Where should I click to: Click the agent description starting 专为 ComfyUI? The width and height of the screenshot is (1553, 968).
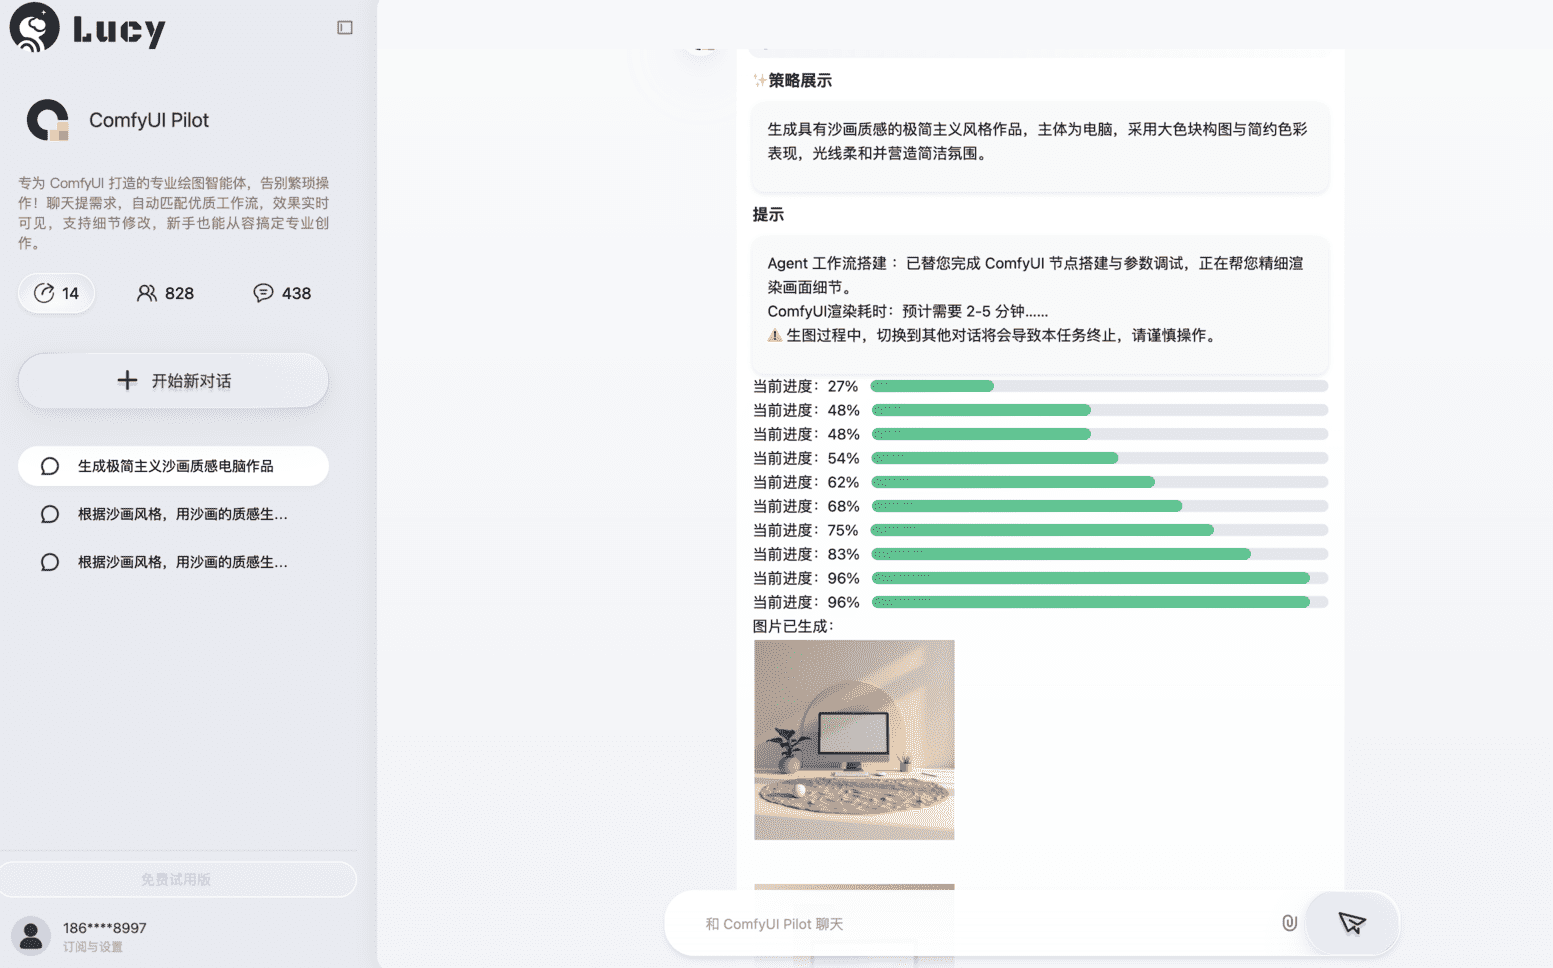click(173, 213)
